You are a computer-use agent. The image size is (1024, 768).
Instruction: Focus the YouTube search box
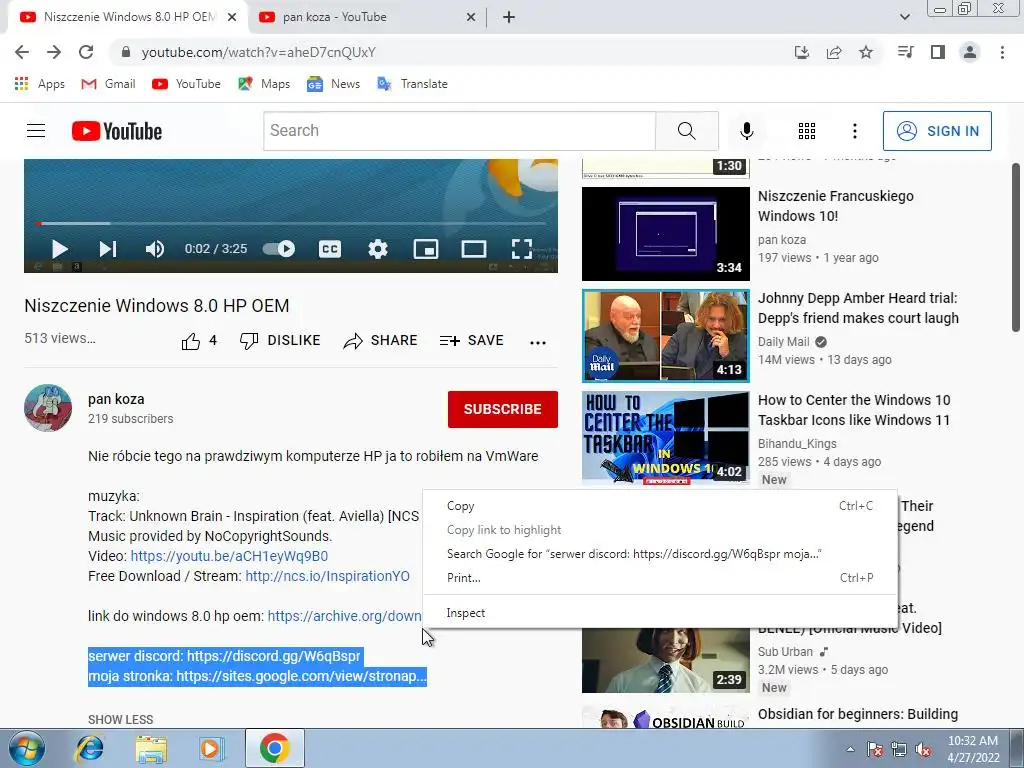click(459, 131)
